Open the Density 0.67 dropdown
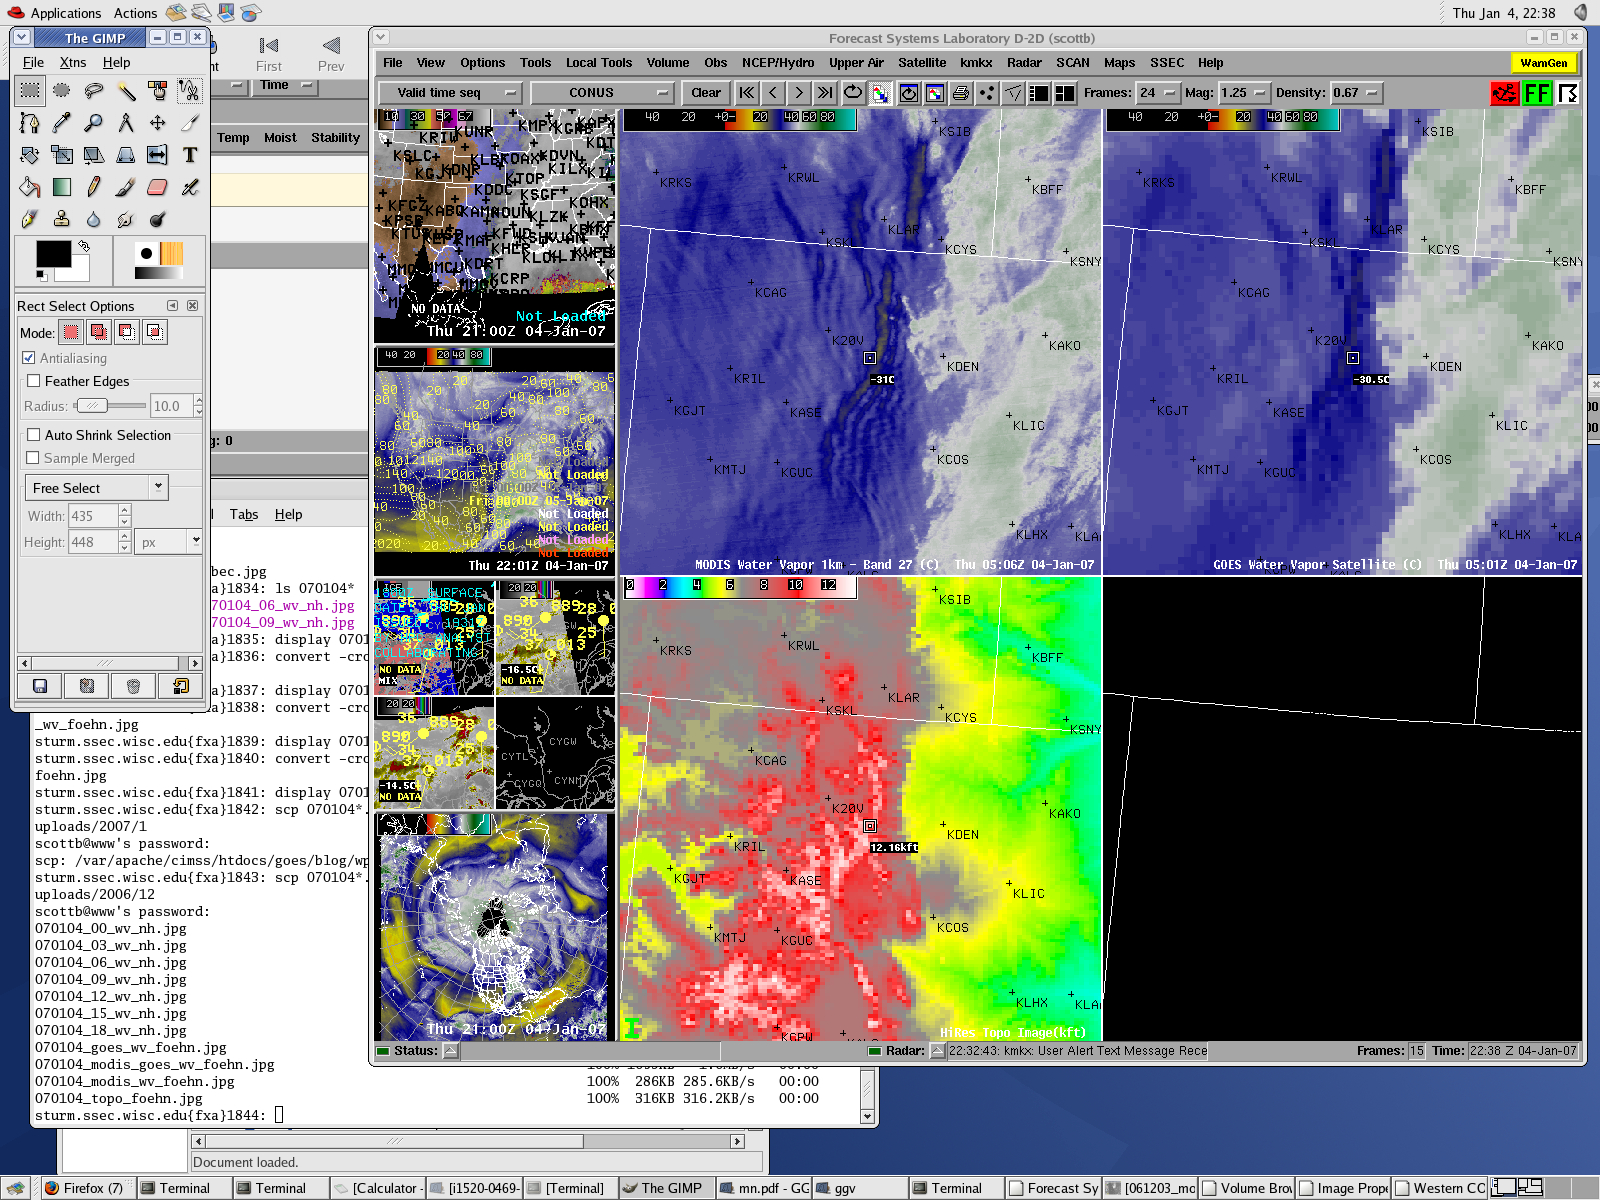The image size is (1600, 1200). tap(1356, 93)
